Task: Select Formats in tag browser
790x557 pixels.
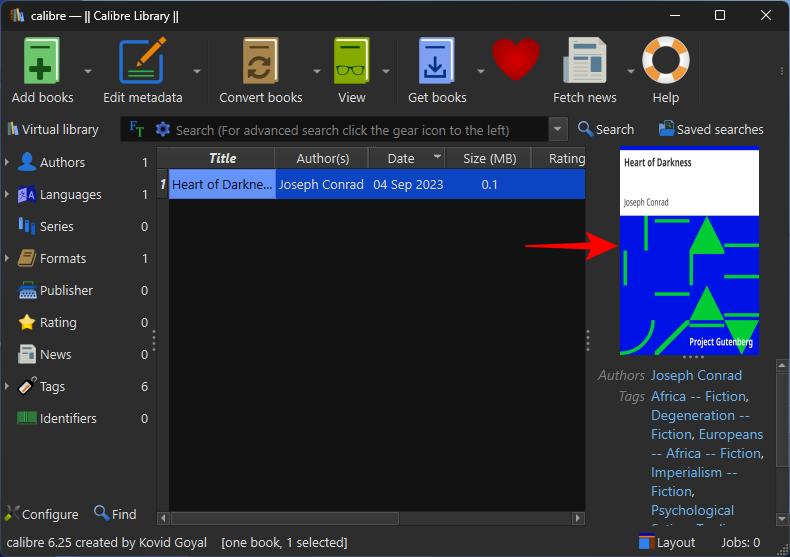Action: (63, 259)
